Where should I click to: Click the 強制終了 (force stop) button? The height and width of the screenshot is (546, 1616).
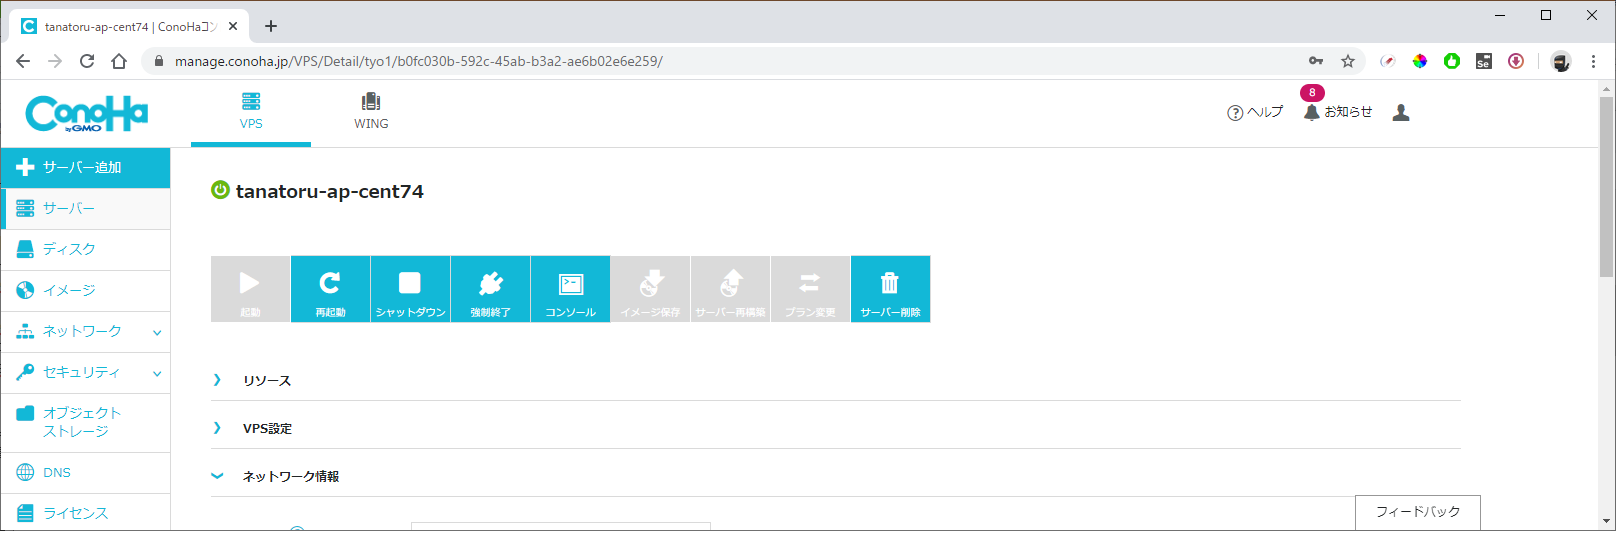pyautogui.click(x=490, y=289)
